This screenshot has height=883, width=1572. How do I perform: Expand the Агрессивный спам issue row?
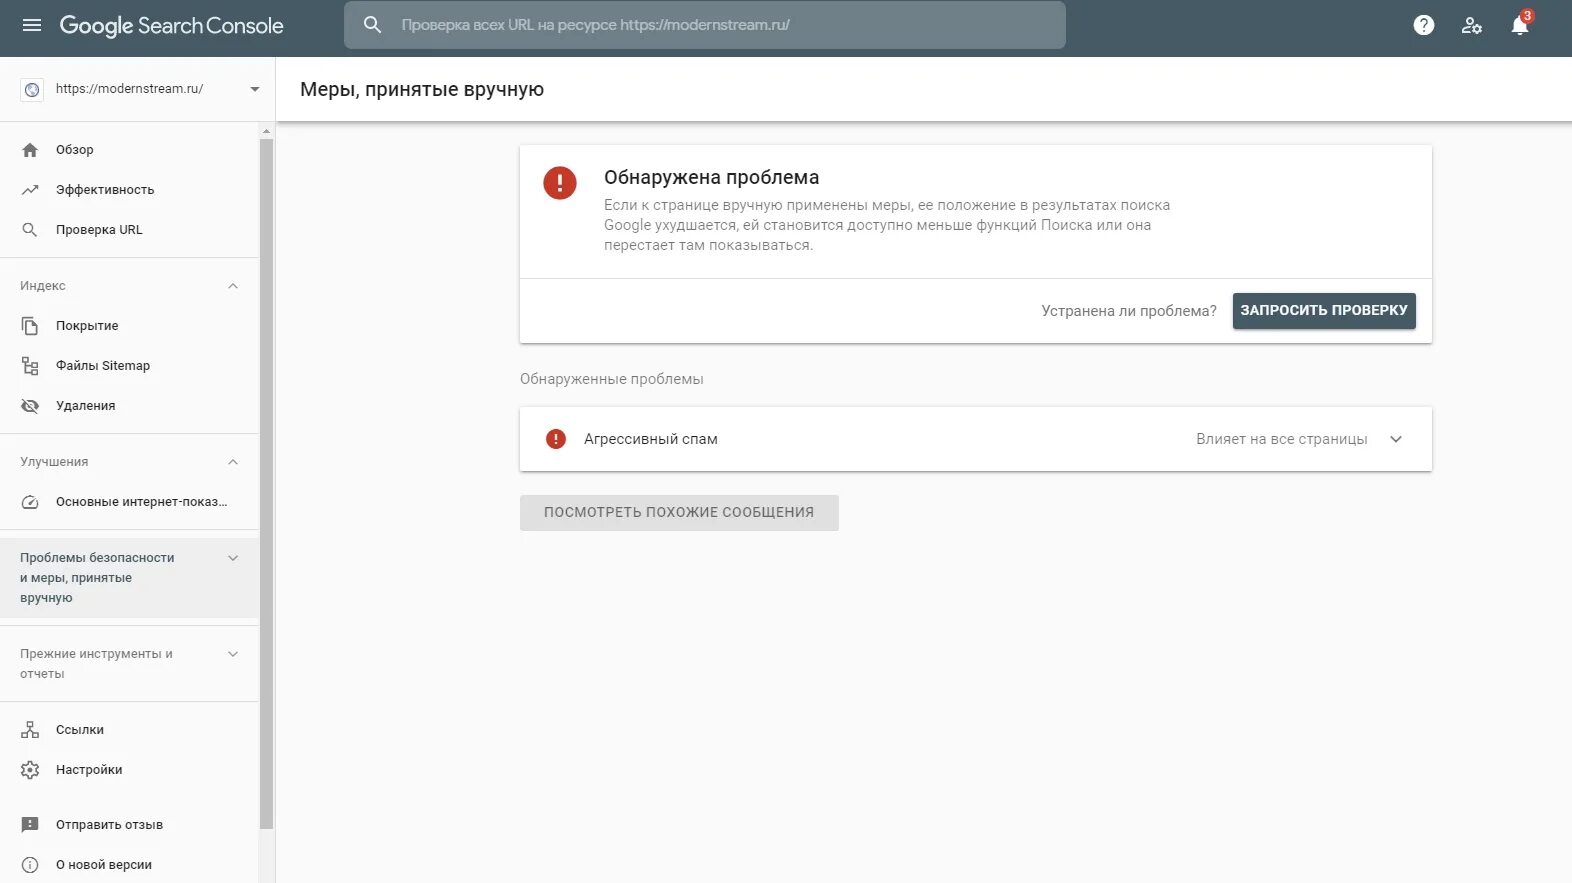(x=976, y=439)
